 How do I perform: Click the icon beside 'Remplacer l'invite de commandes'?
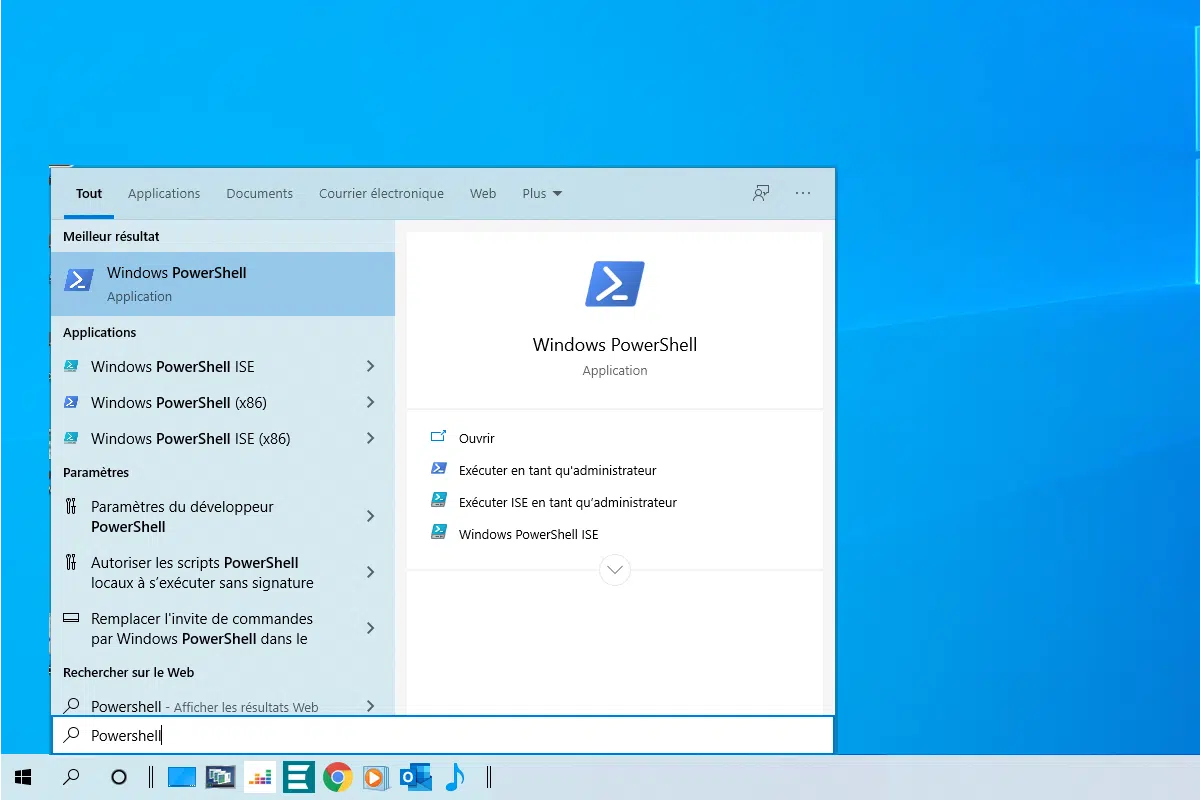click(x=71, y=618)
